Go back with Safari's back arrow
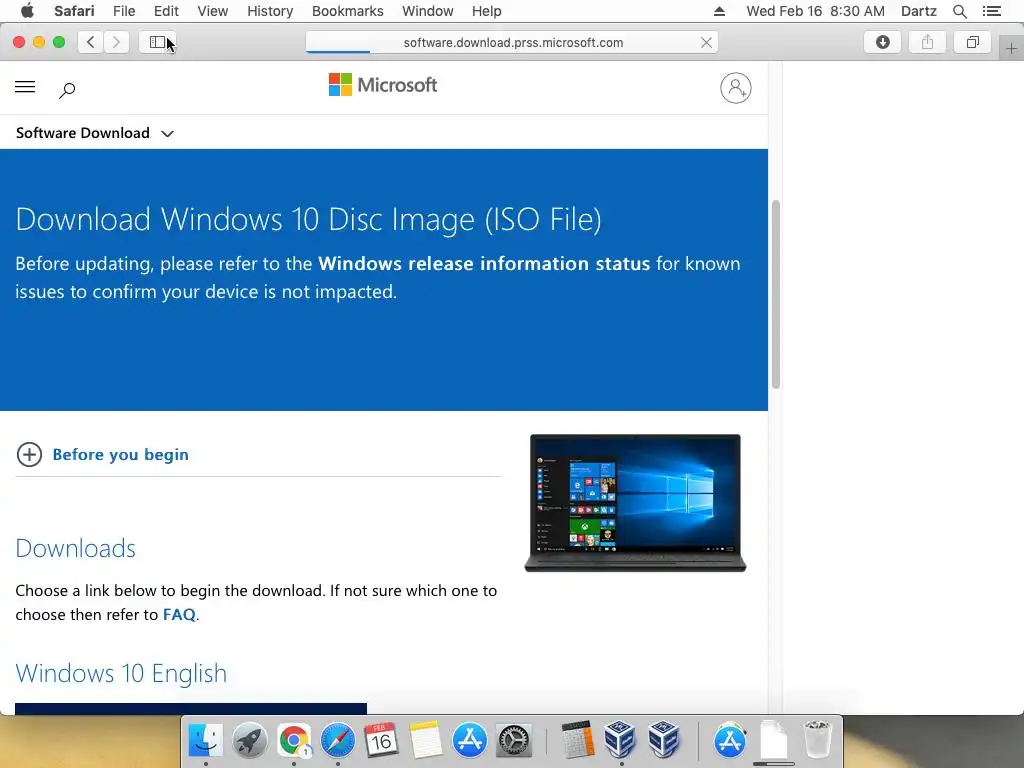Image resolution: width=1024 pixels, height=768 pixels. [91, 42]
